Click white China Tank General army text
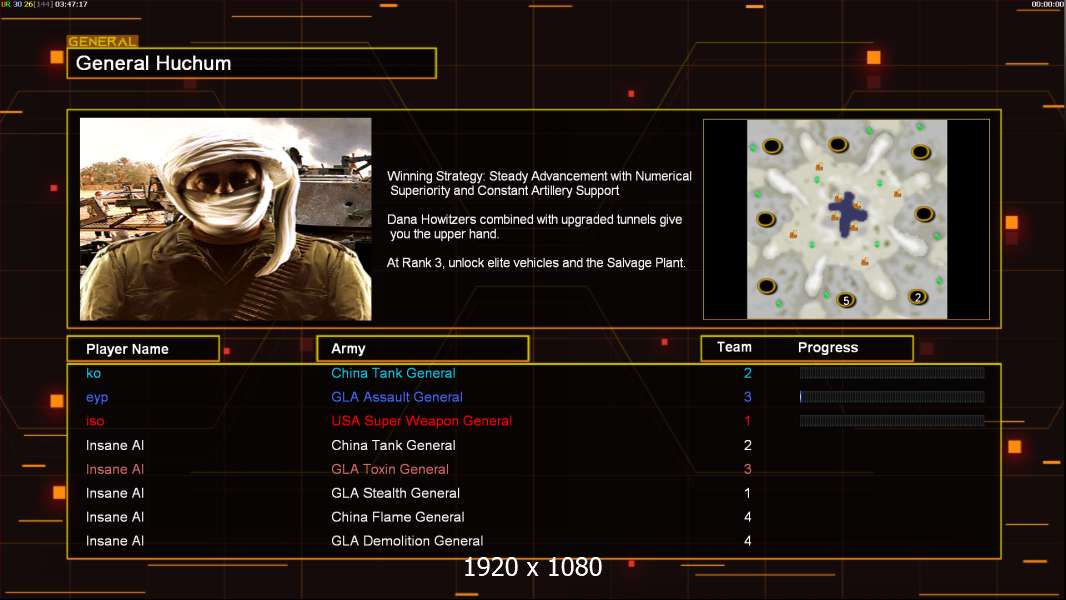This screenshot has height=600, width=1066. tap(393, 445)
